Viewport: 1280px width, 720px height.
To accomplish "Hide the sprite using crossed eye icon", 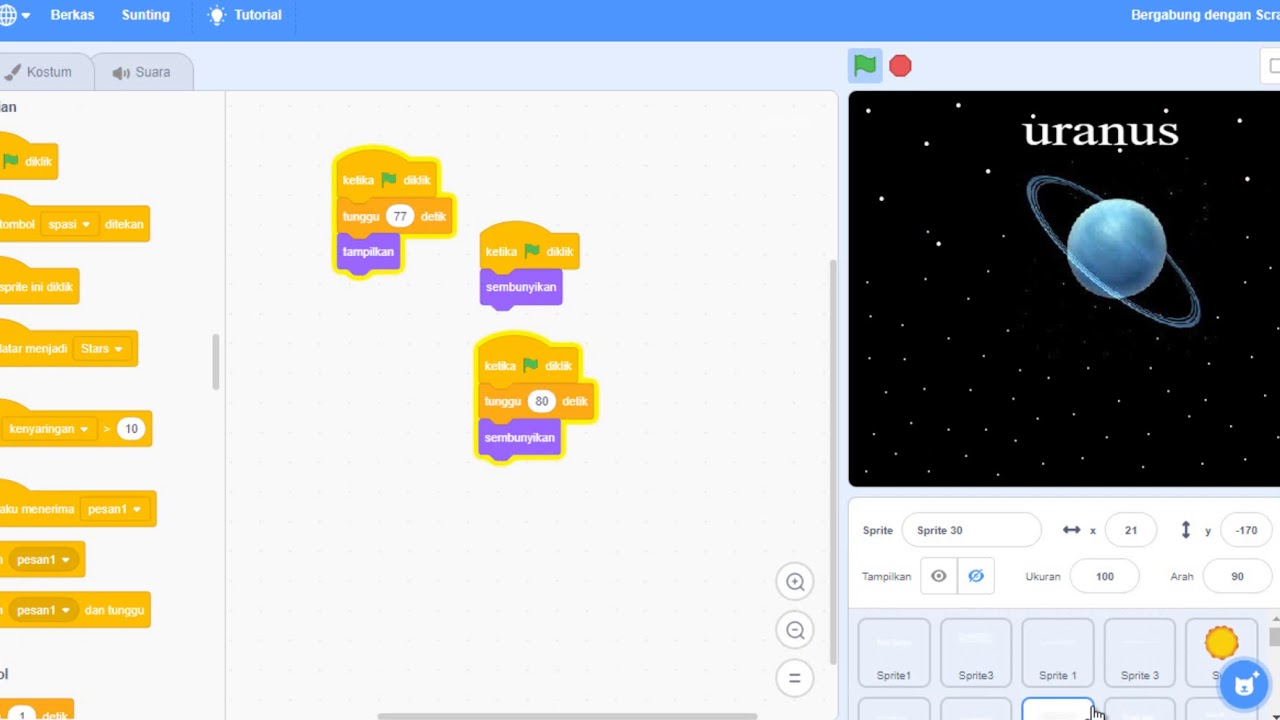I will point(976,576).
